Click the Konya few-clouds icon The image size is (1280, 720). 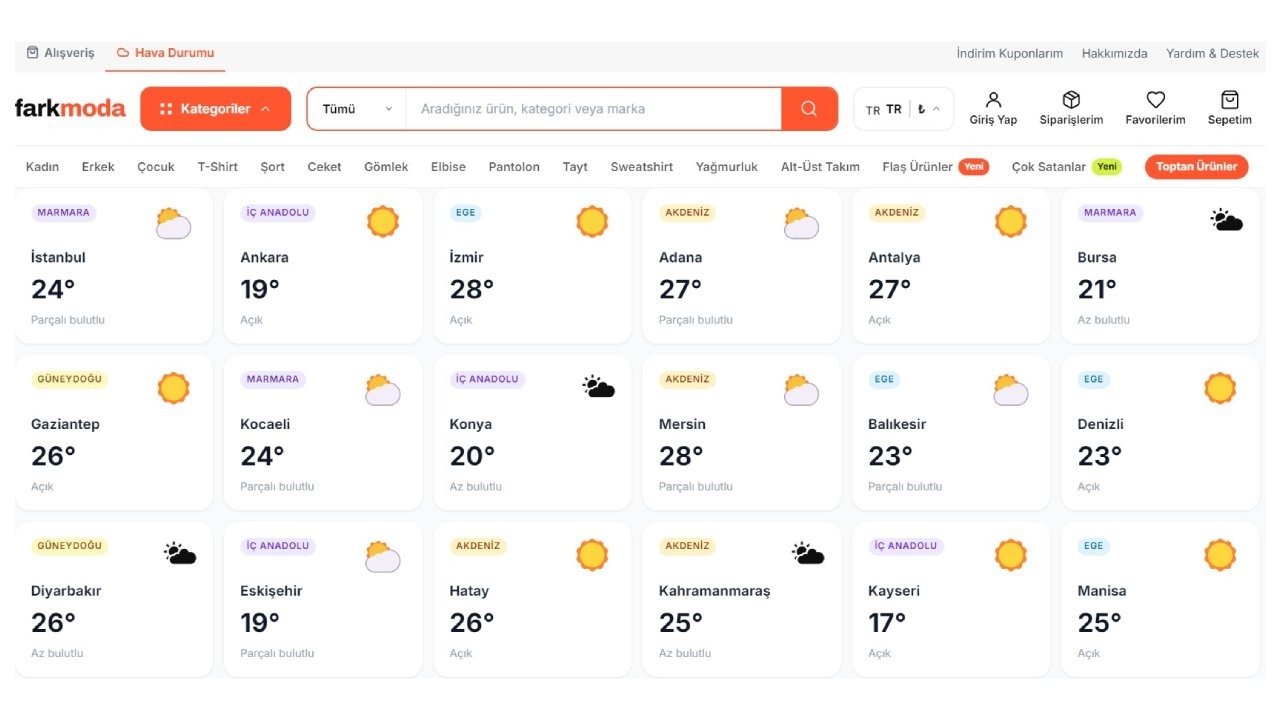(x=598, y=387)
